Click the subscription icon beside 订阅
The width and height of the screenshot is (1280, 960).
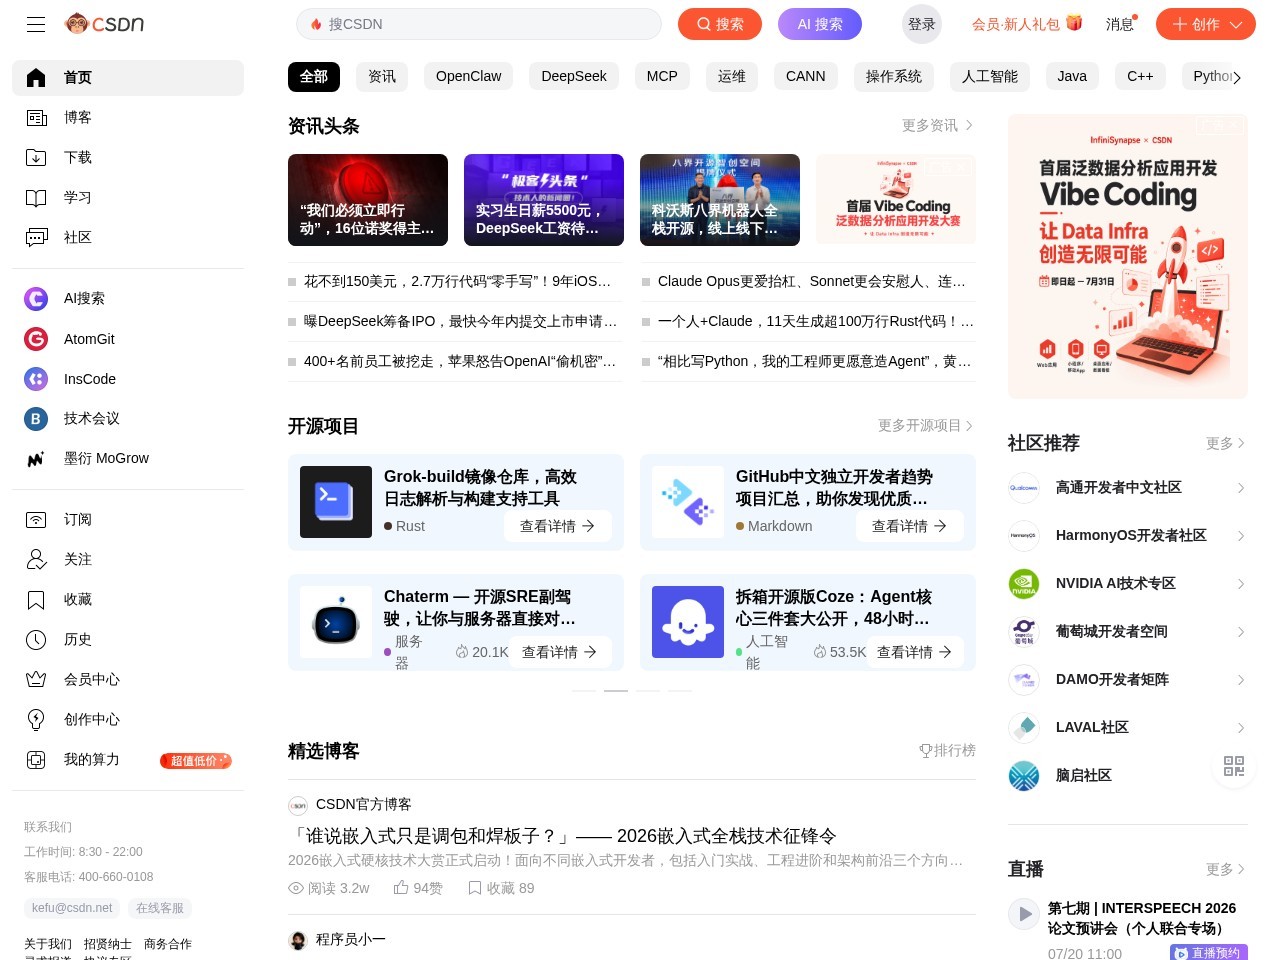(36, 519)
